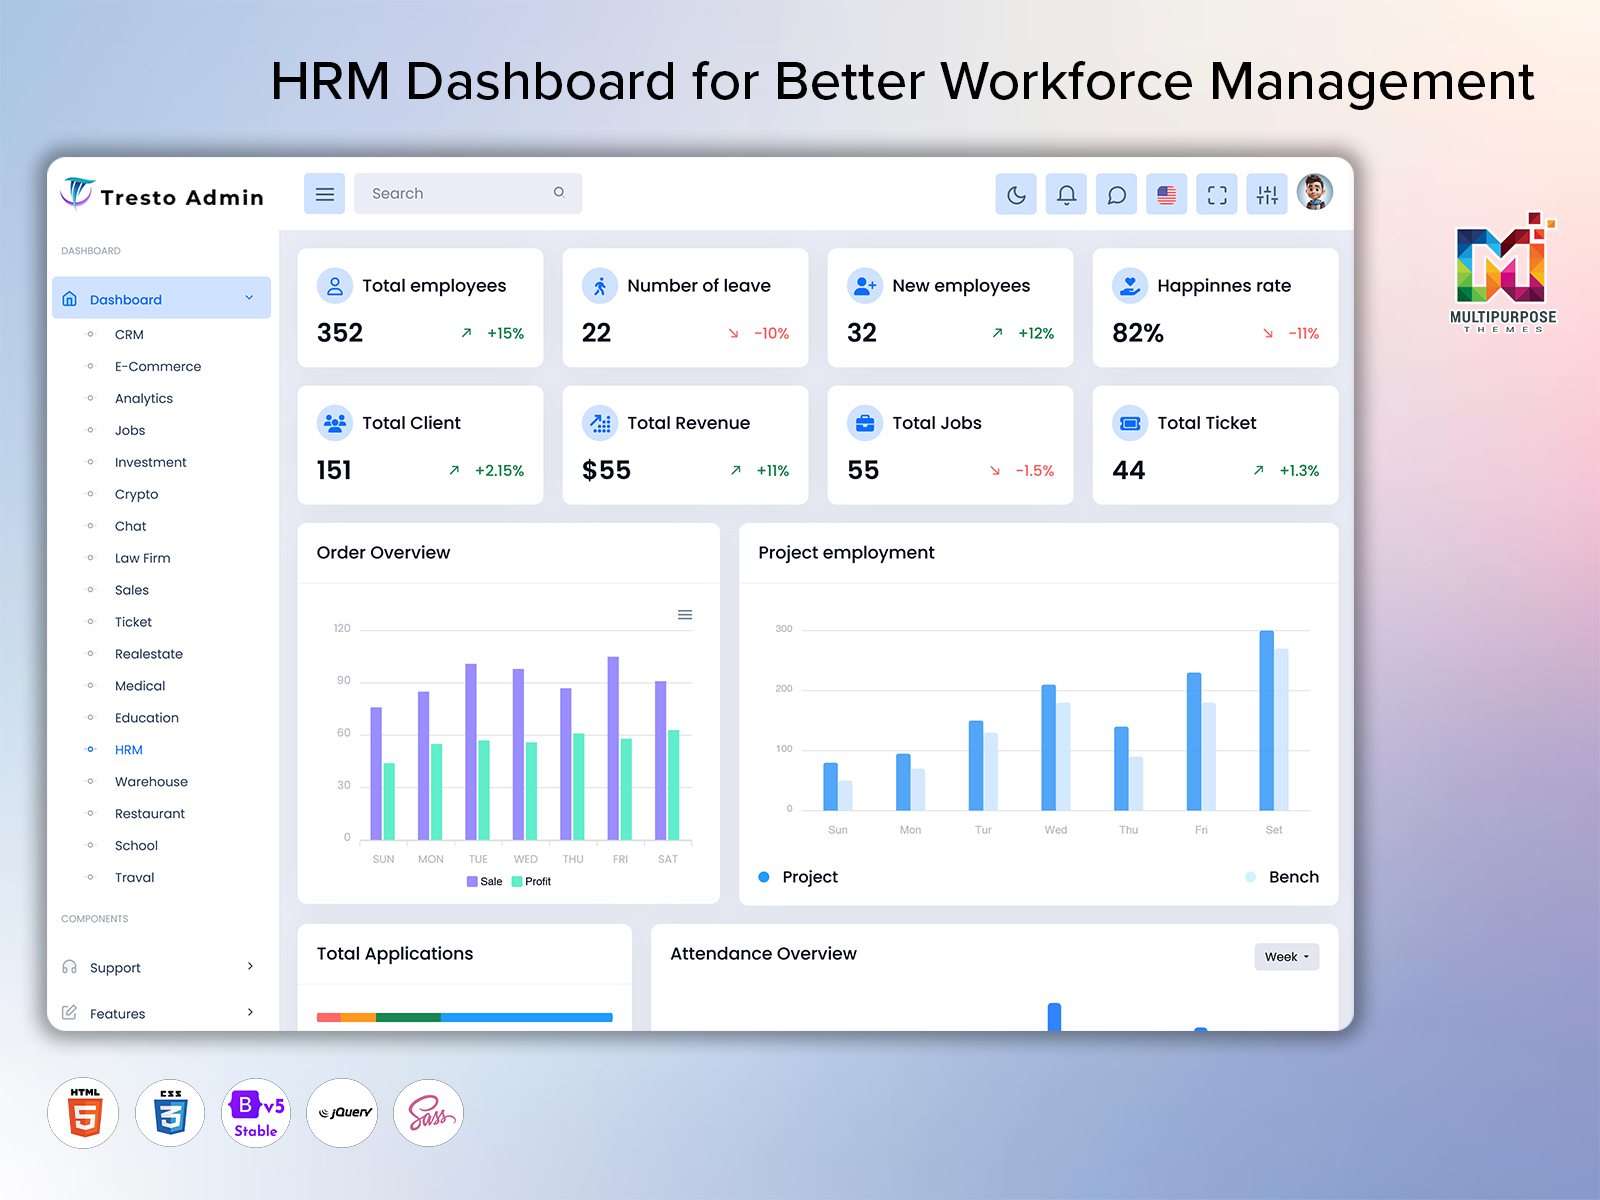Open language selector US flag
Viewport: 1600px width, 1200px height.
[1166, 194]
